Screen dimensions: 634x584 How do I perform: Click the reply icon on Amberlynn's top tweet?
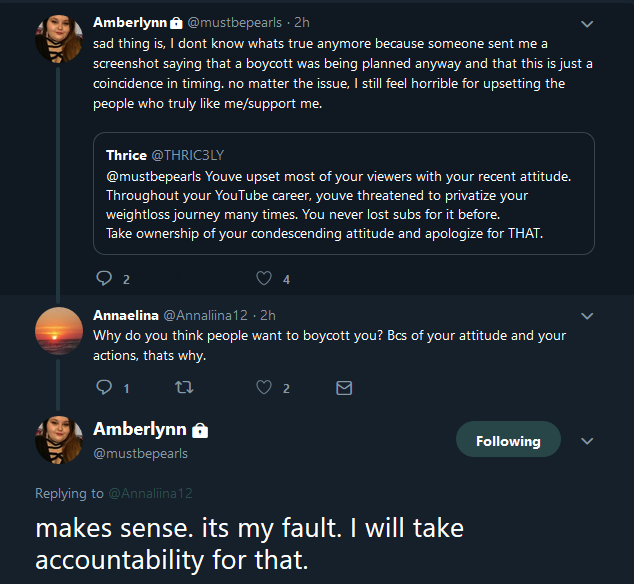[x=104, y=278]
